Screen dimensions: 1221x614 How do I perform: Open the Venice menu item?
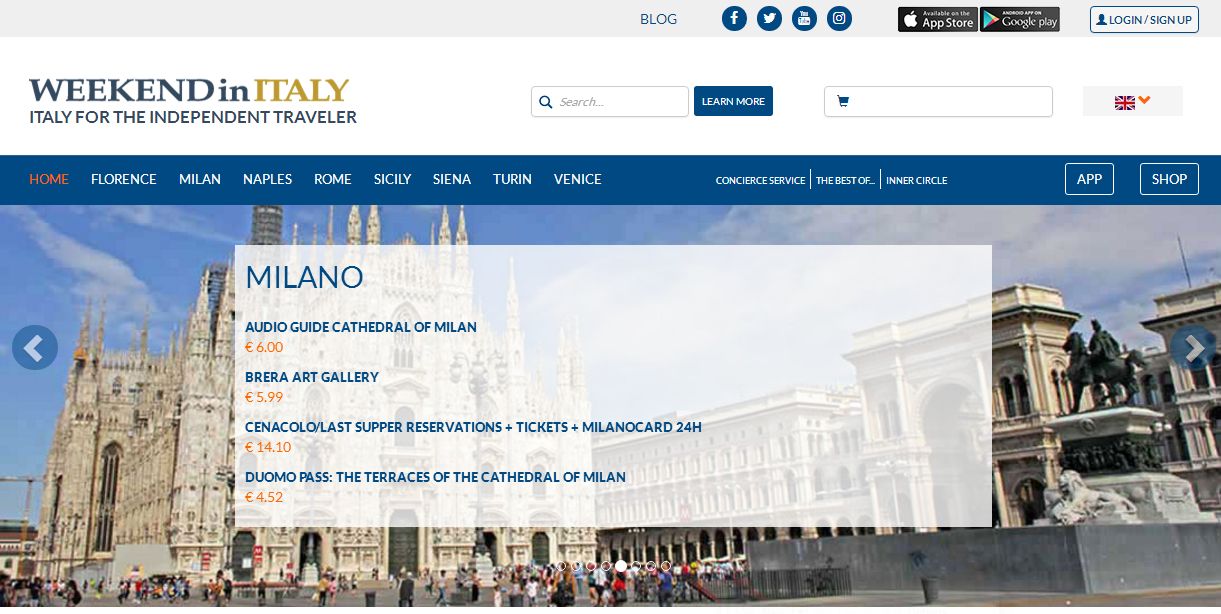coord(578,179)
